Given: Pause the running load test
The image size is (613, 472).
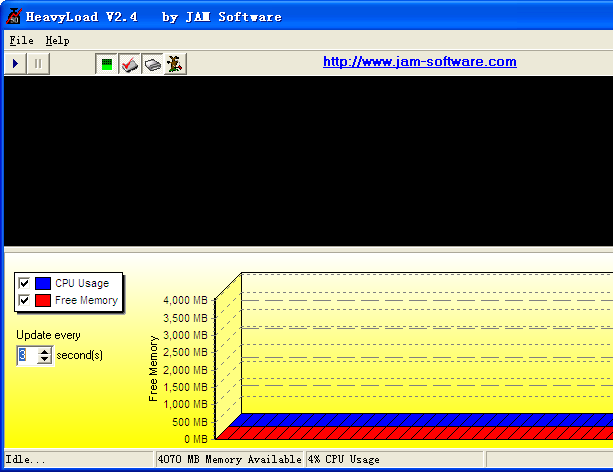Looking at the screenshot, I should pos(38,63).
